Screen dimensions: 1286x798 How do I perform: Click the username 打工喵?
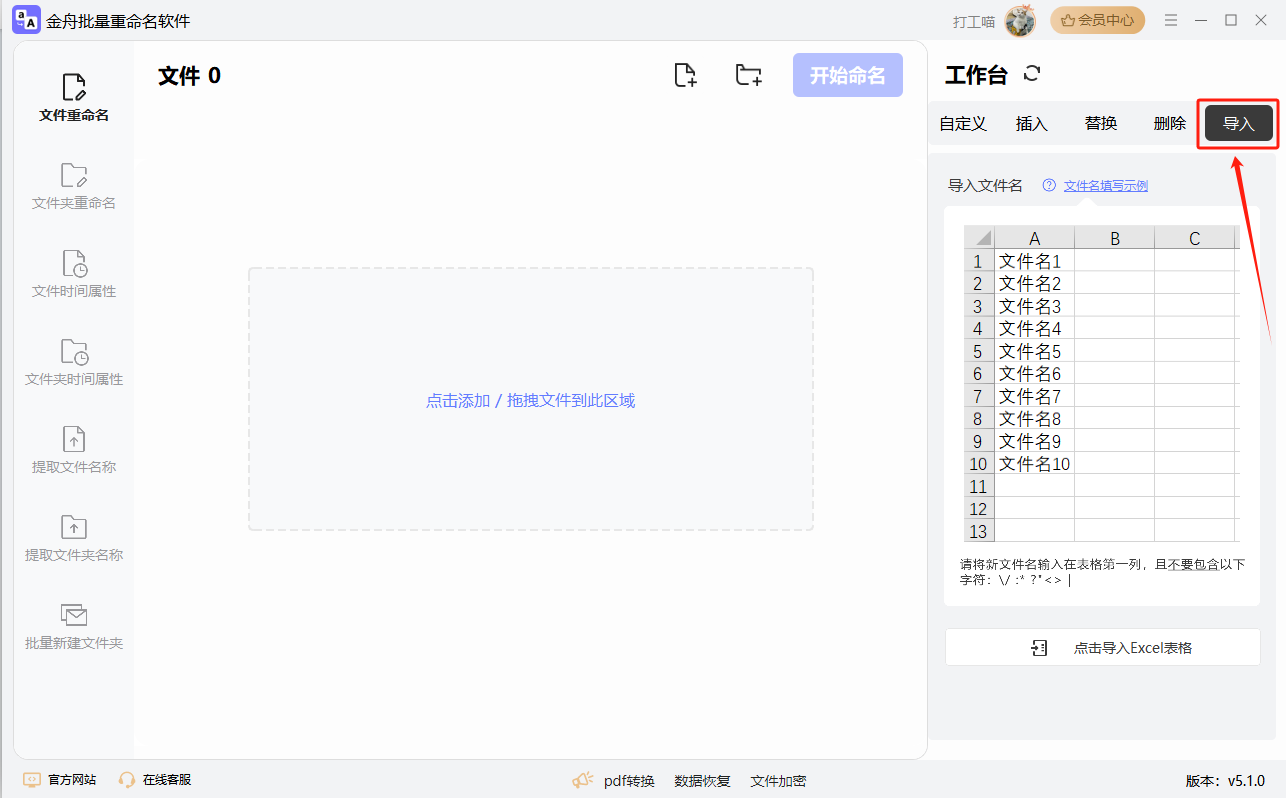974,21
